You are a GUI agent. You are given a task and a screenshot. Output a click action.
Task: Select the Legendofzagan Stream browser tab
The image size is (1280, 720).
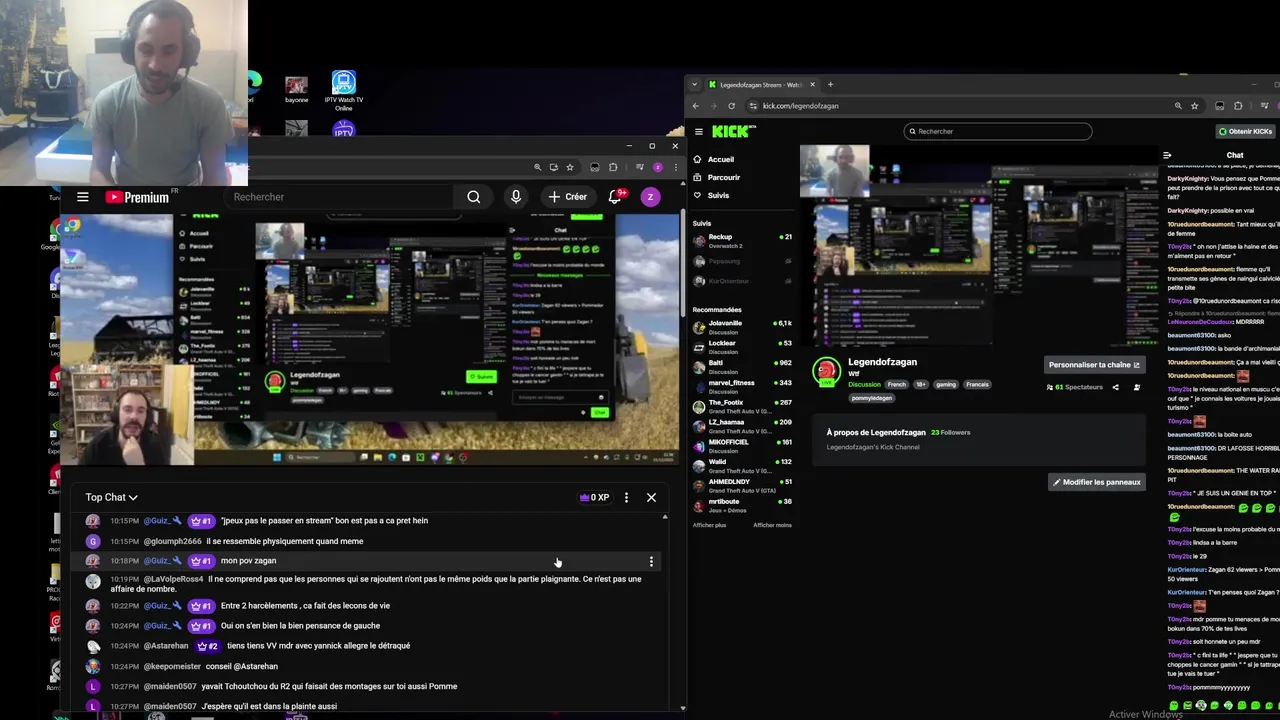point(761,85)
